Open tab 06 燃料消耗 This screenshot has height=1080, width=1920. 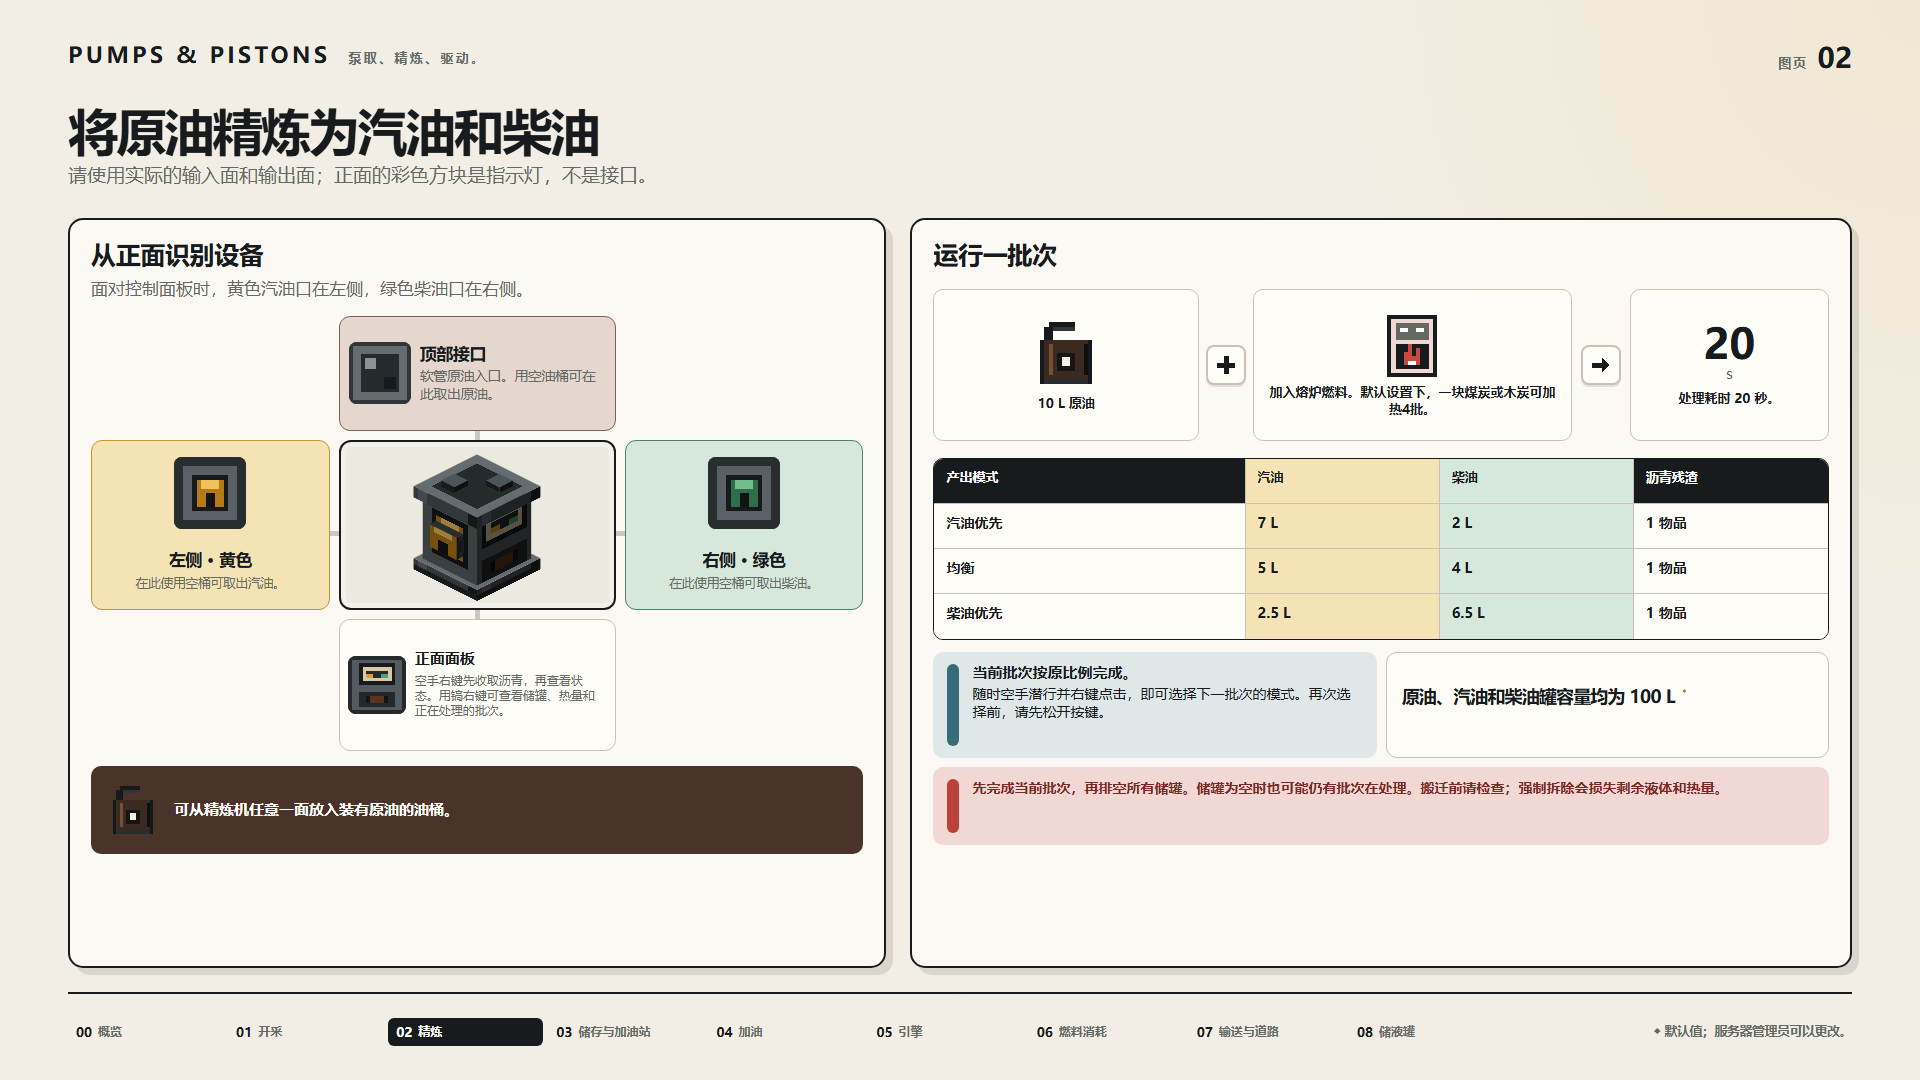coord(1071,1032)
